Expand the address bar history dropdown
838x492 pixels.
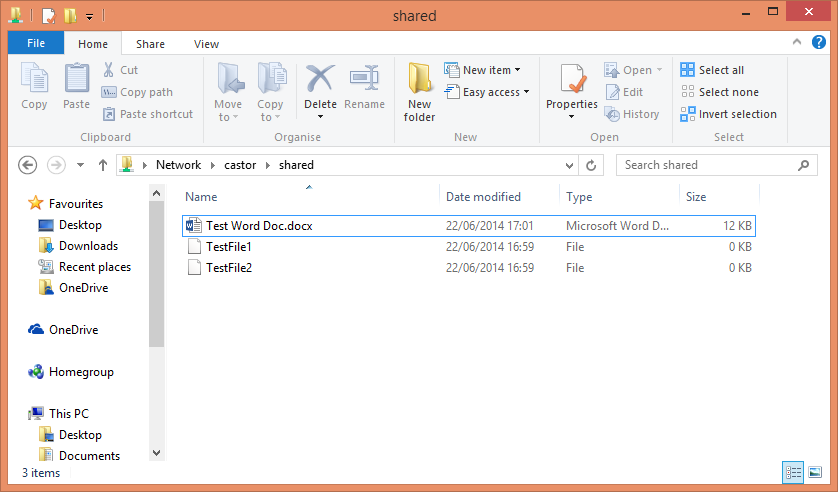(569, 165)
